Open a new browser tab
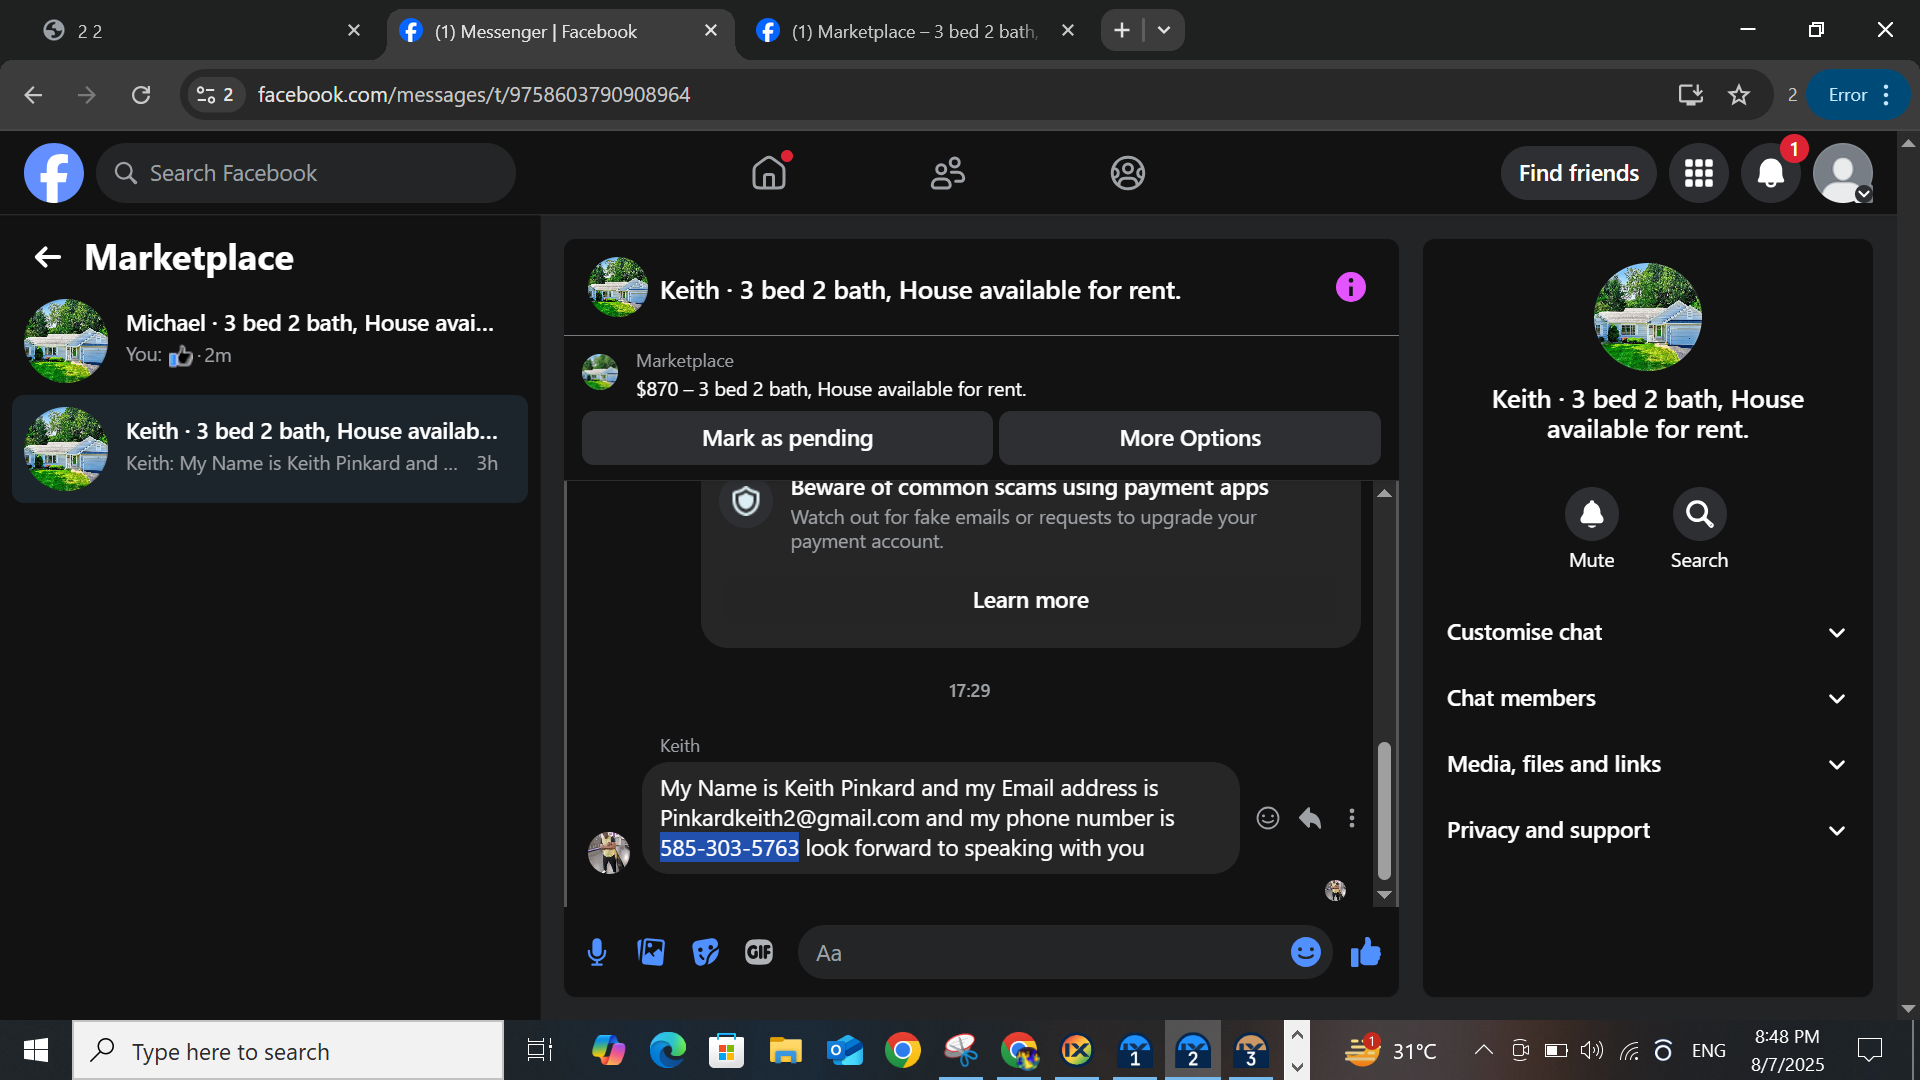The height and width of the screenshot is (1080, 1920). click(1122, 30)
